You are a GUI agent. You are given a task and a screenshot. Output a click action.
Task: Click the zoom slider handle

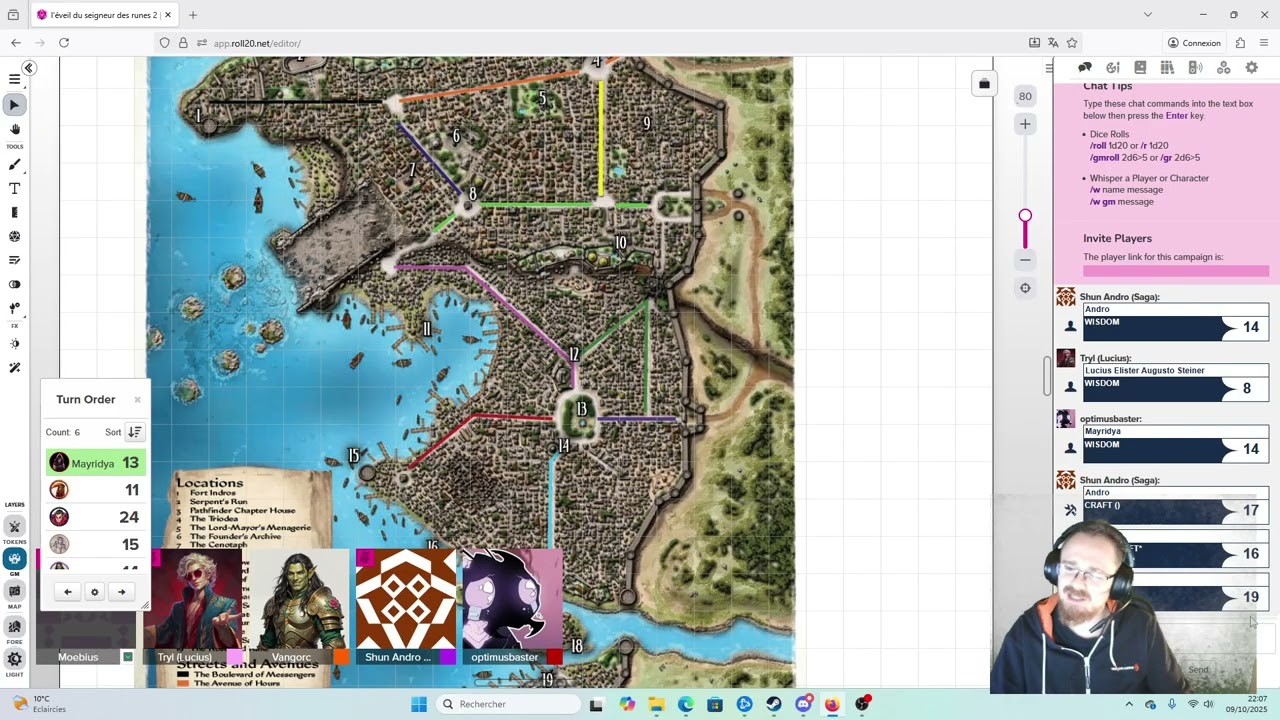(1025, 216)
